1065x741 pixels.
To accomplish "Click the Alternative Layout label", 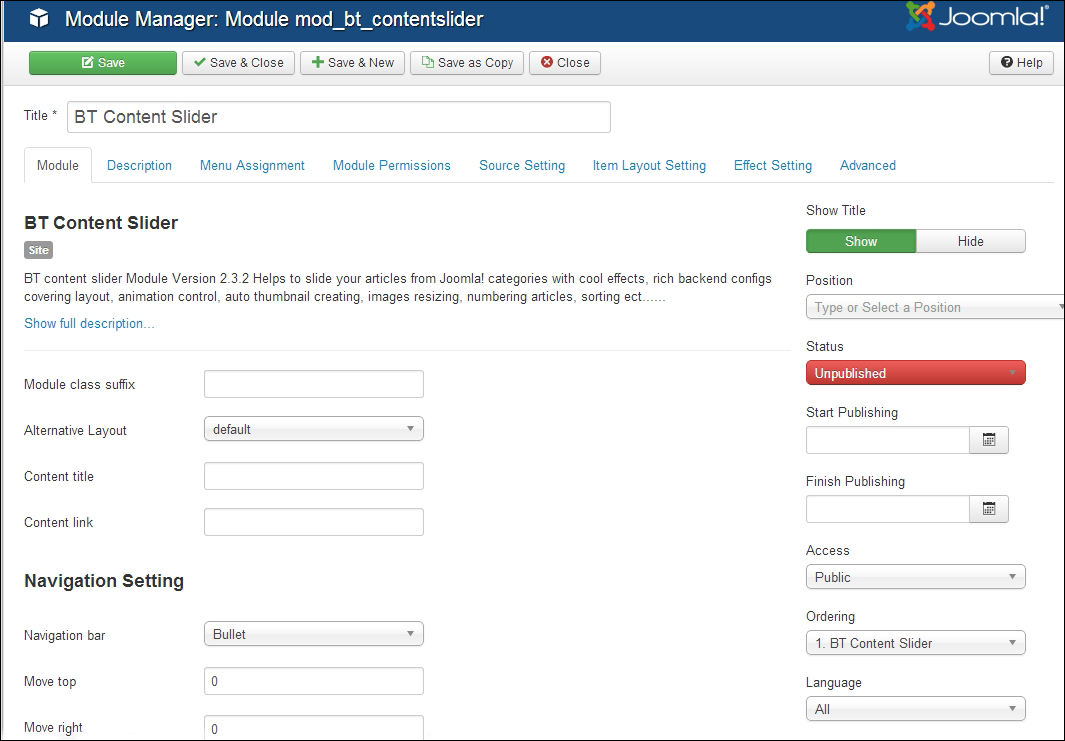I will [75, 431].
